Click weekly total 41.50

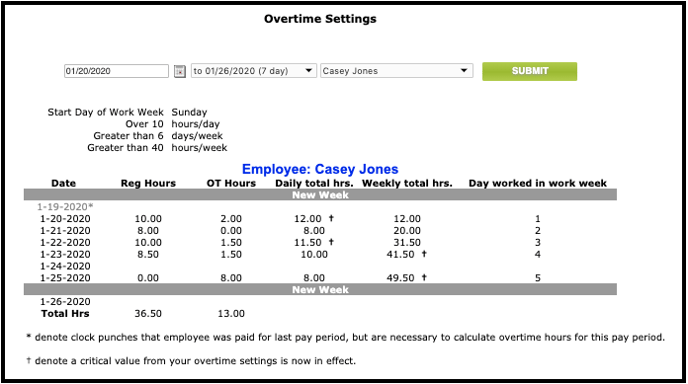point(401,254)
